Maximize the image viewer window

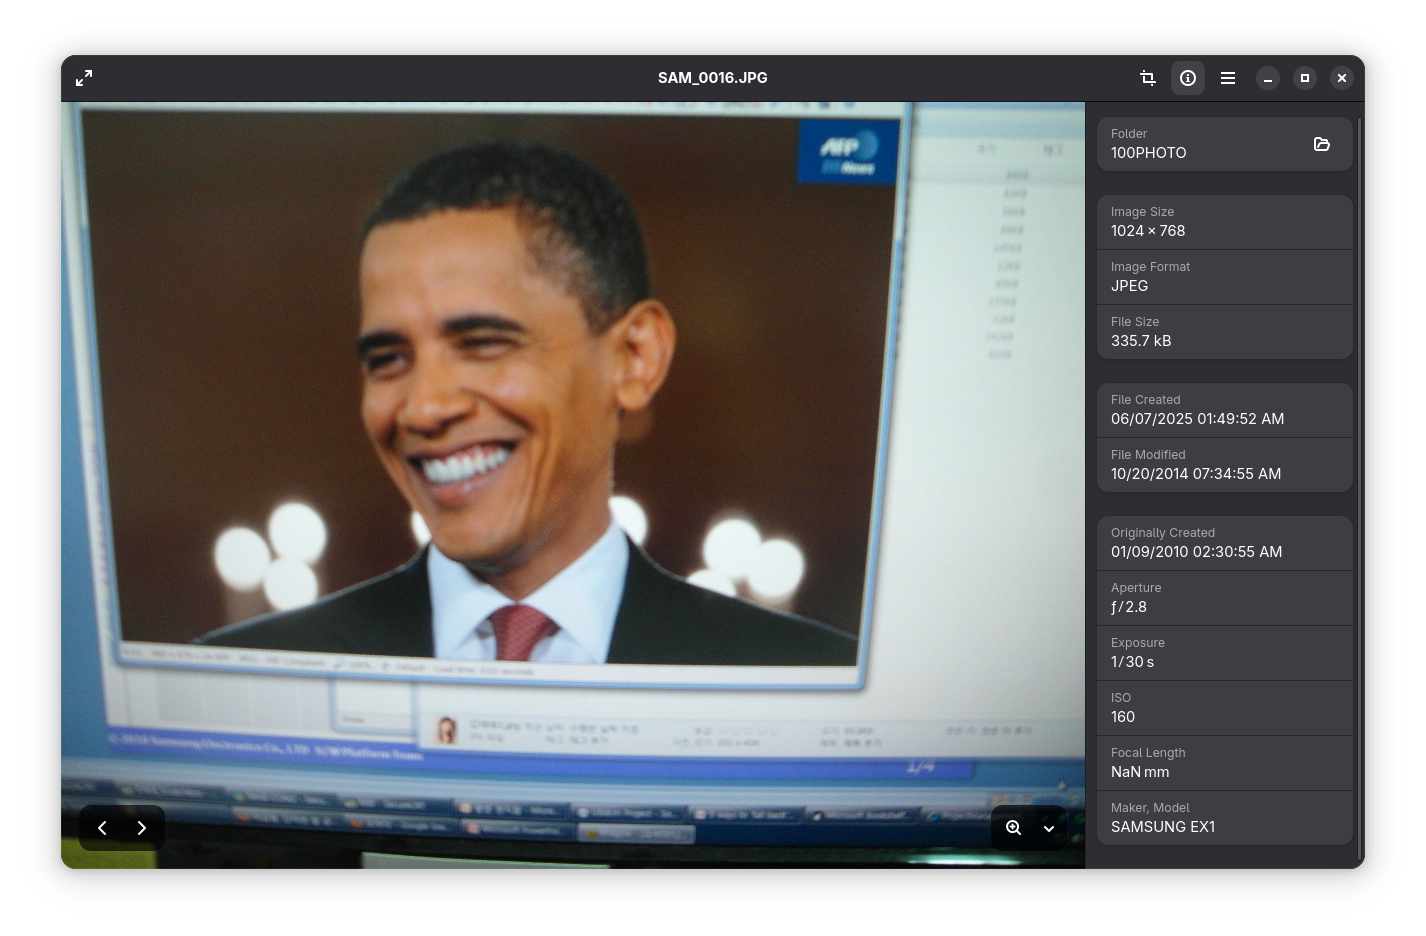tap(1305, 78)
